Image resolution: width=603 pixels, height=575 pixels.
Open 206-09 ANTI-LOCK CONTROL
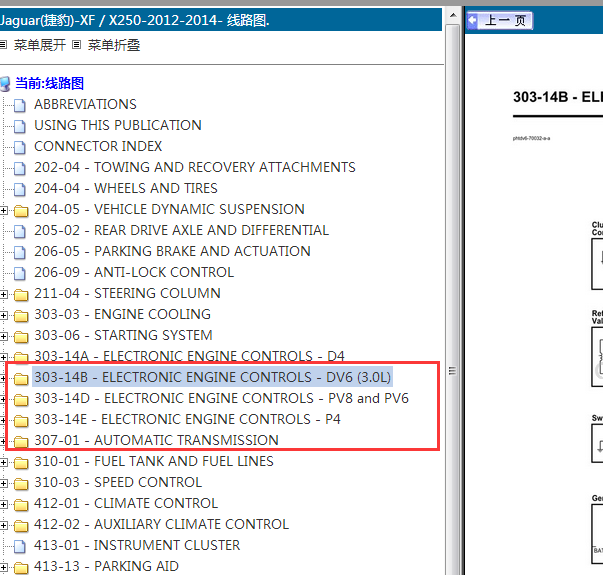point(134,272)
